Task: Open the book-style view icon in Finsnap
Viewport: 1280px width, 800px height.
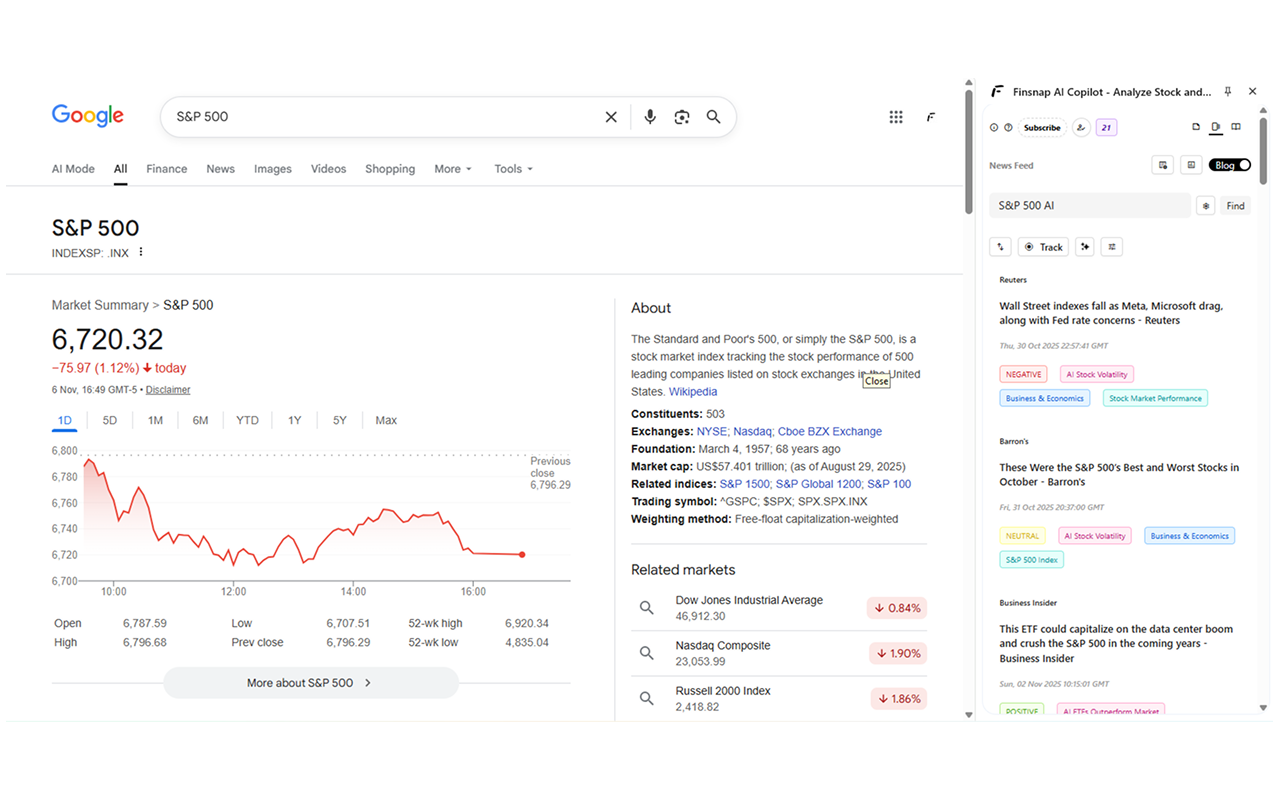Action: [1236, 127]
